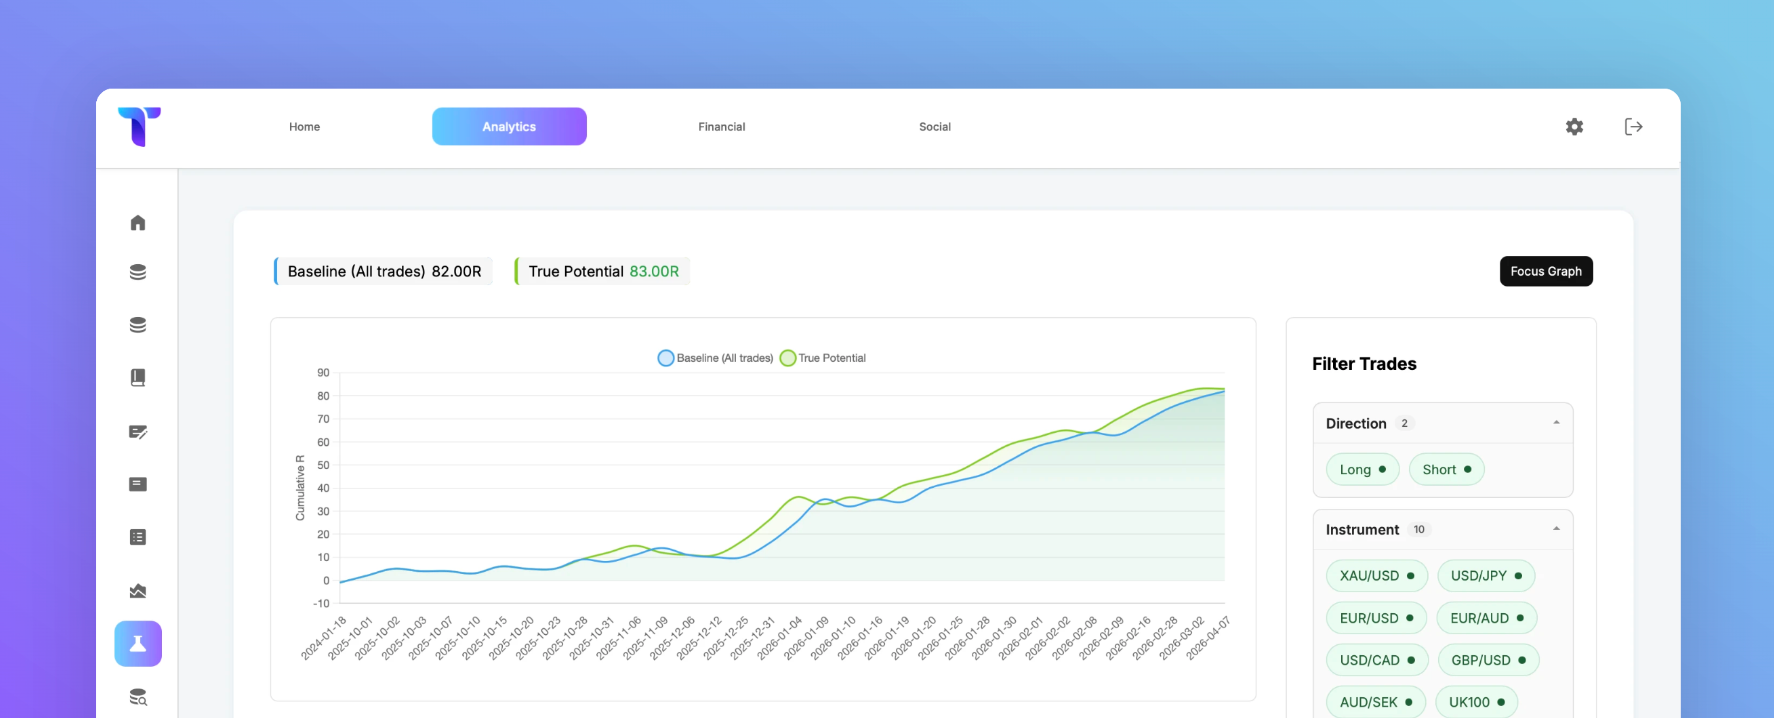This screenshot has height=718, width=1774.
Task: Toggle the XAU/USD instrument filter
Action: (1376, 576)
